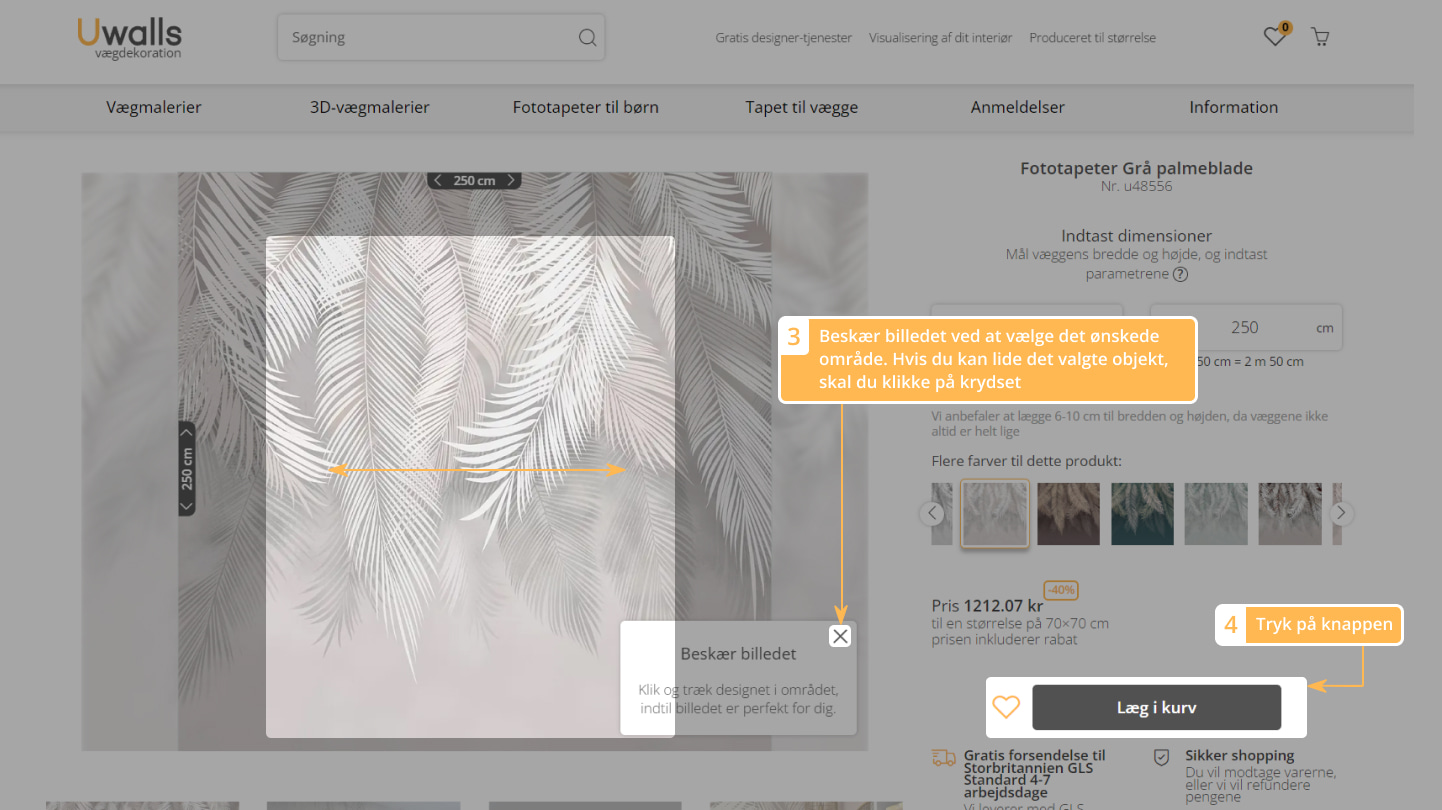Select the dark teal color variant
The height and width of the screenshot is (810, 1442).
(x=1142, y=514)
